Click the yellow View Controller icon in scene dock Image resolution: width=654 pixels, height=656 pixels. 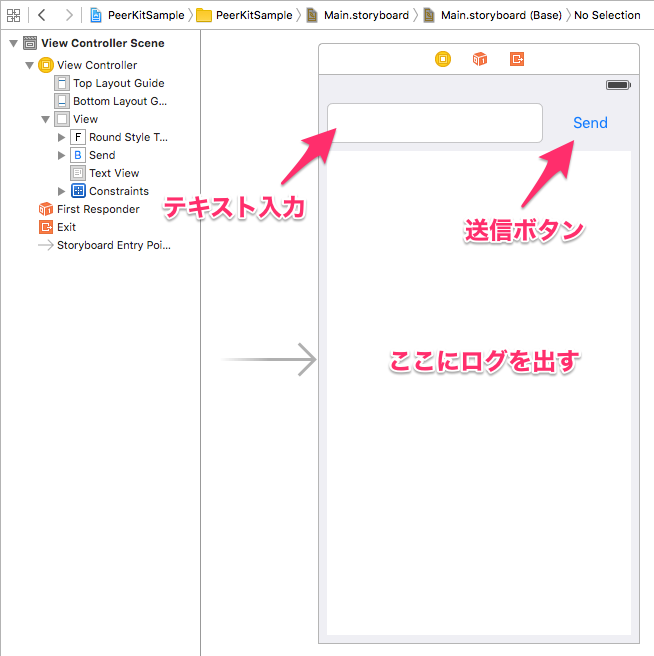click(x=443, y=59)
